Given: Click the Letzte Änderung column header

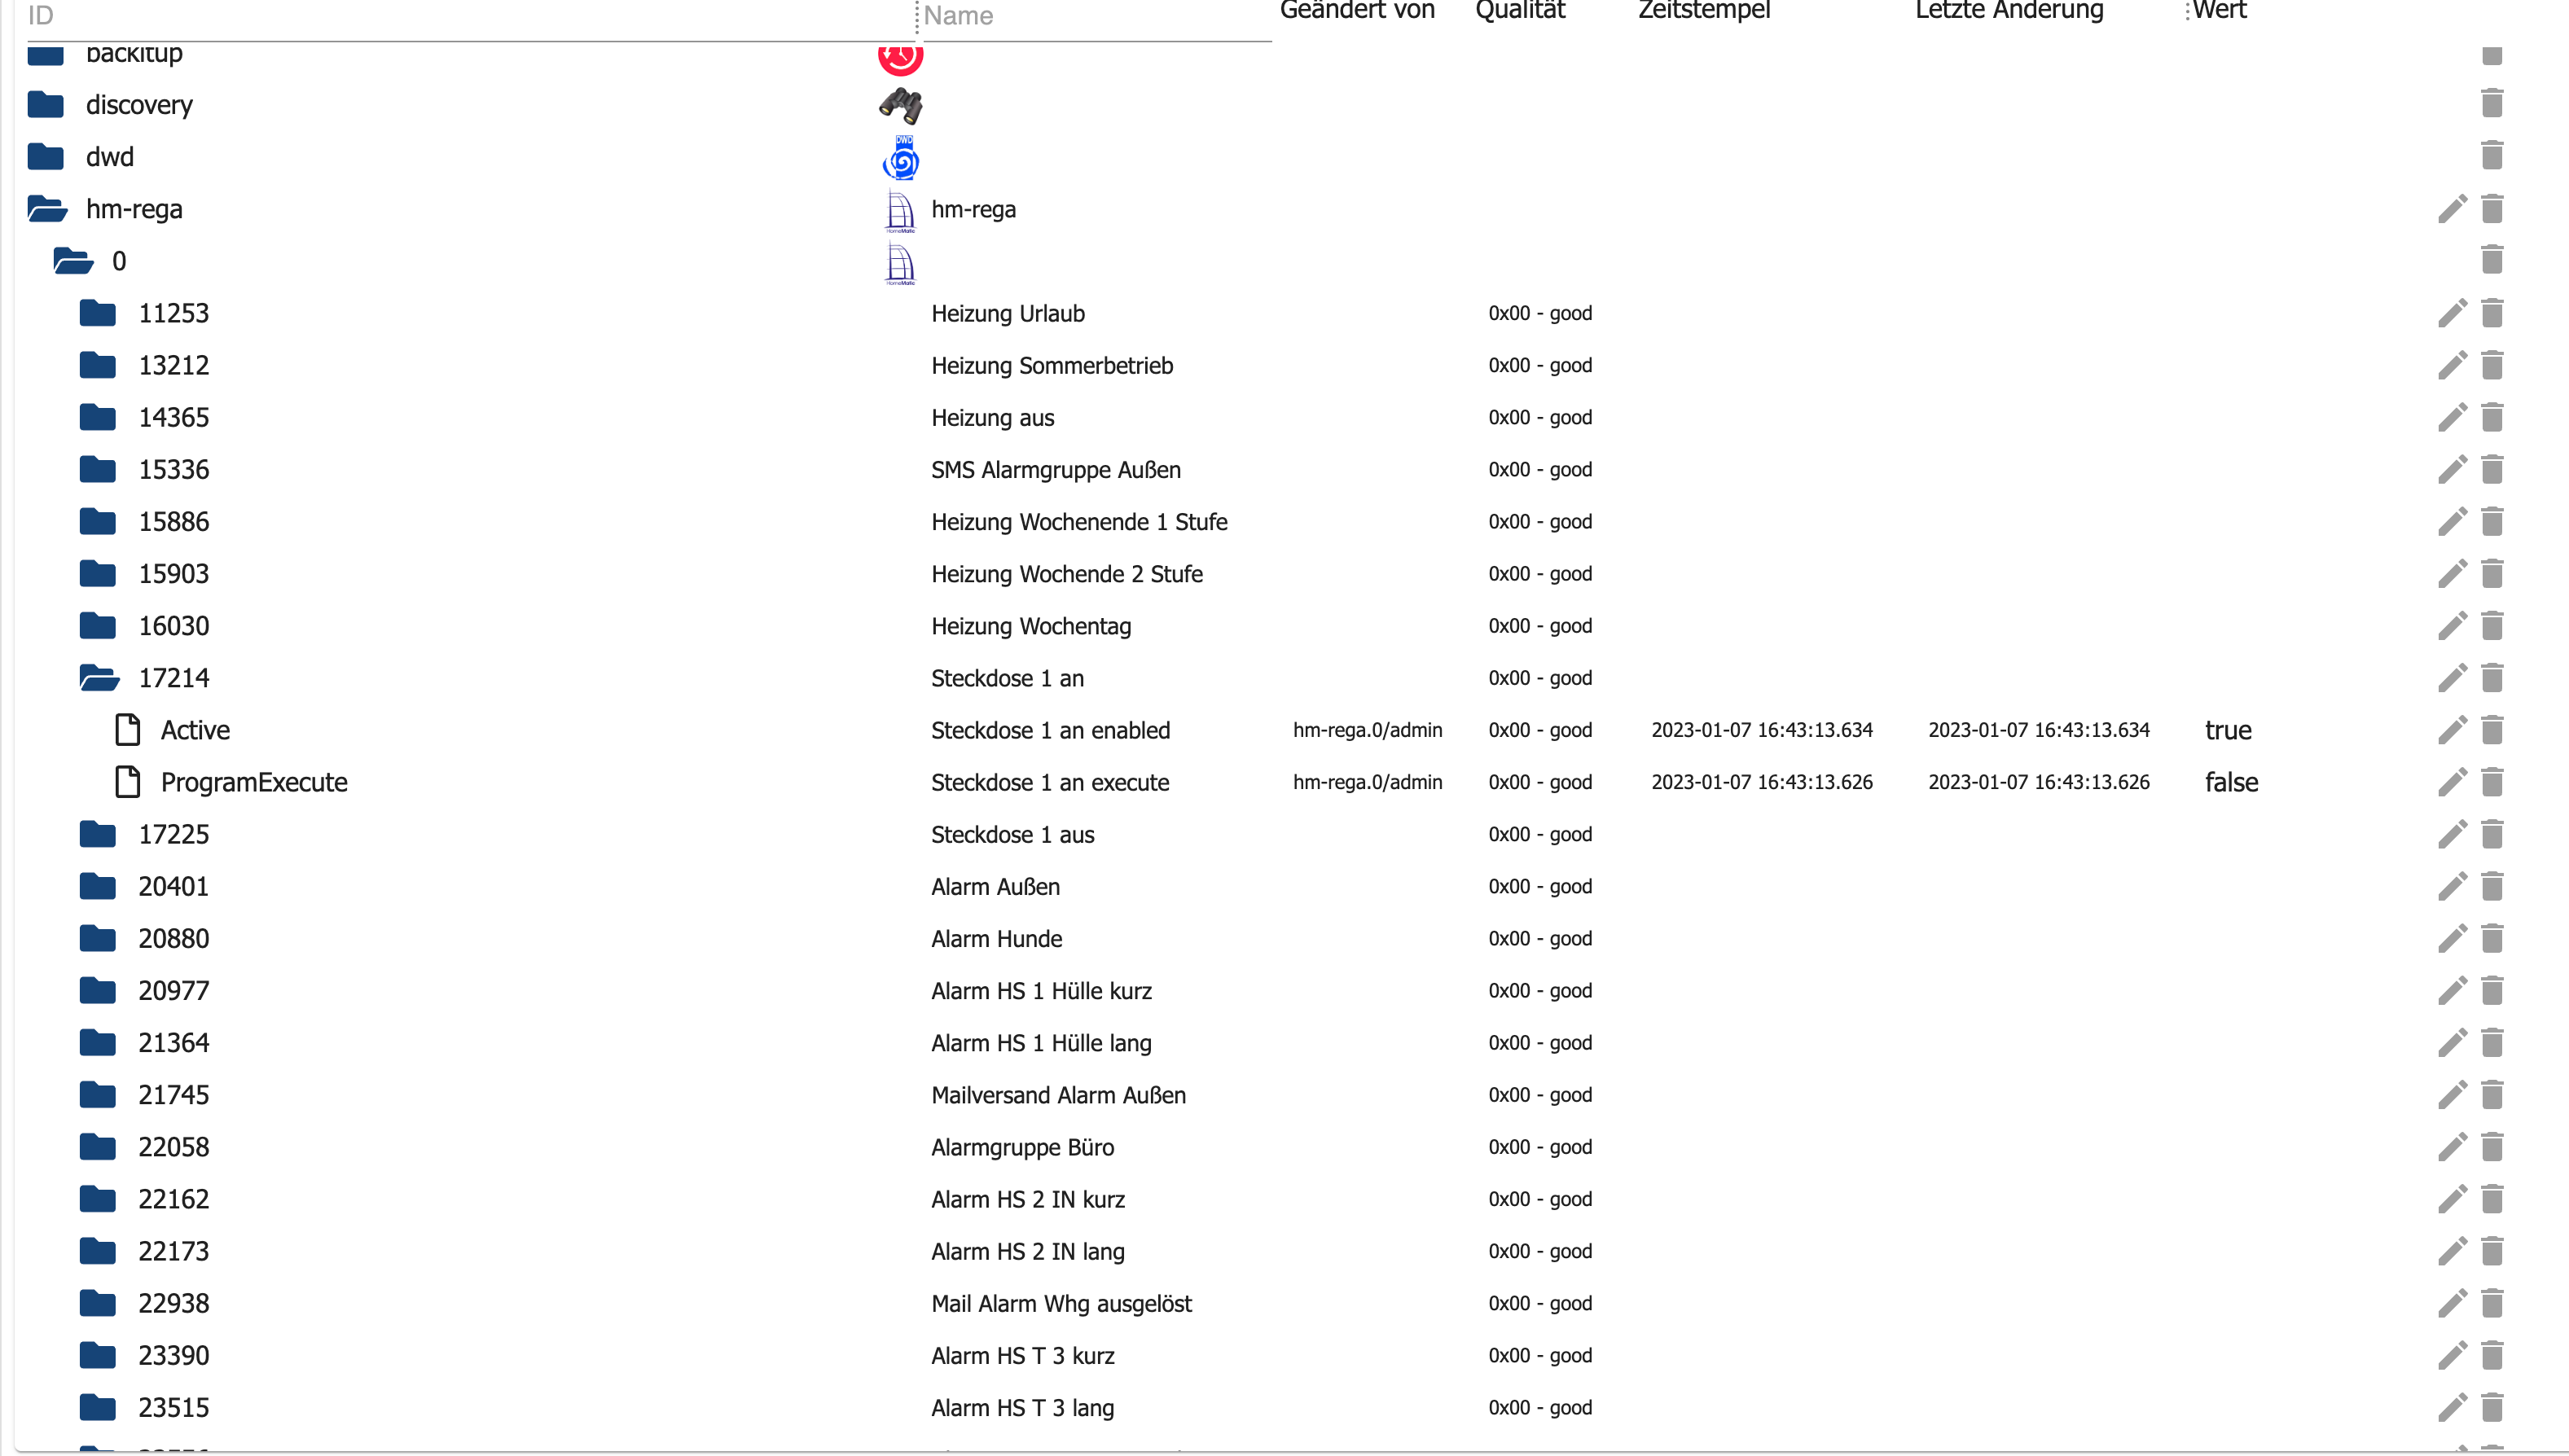Looking at the screenshot, I should (x=2009, y=10).
